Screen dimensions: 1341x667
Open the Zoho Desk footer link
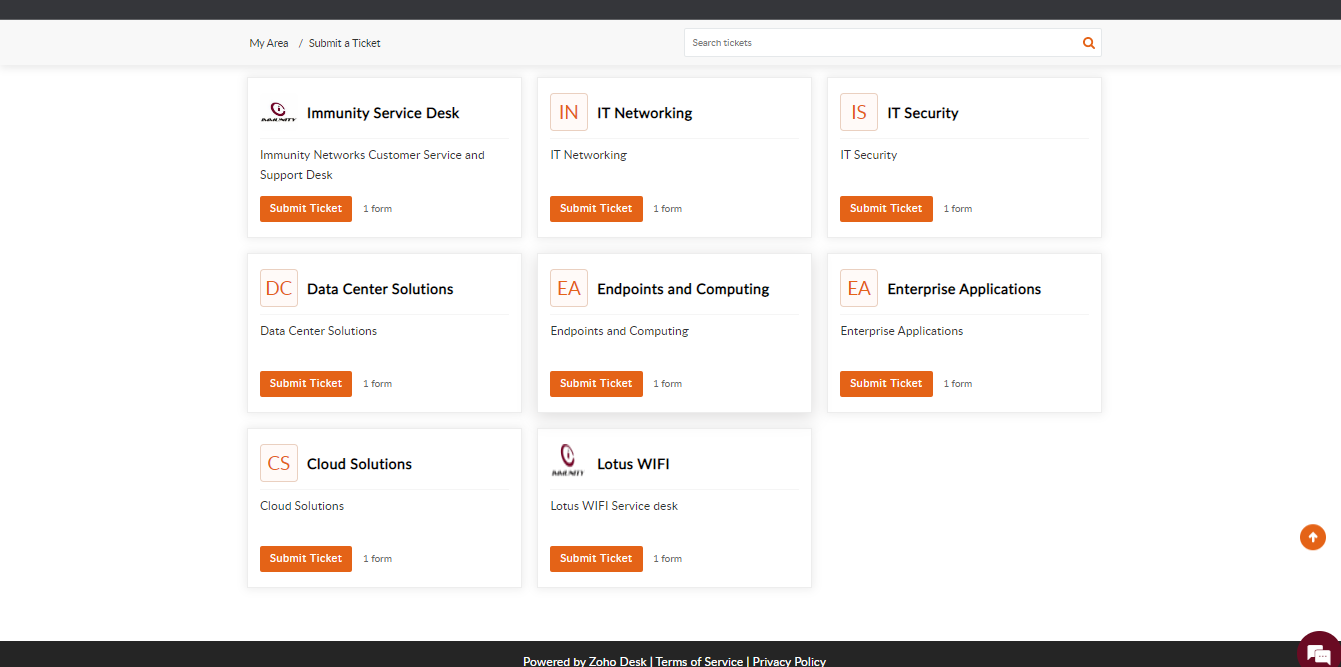(x=618, y=661)
